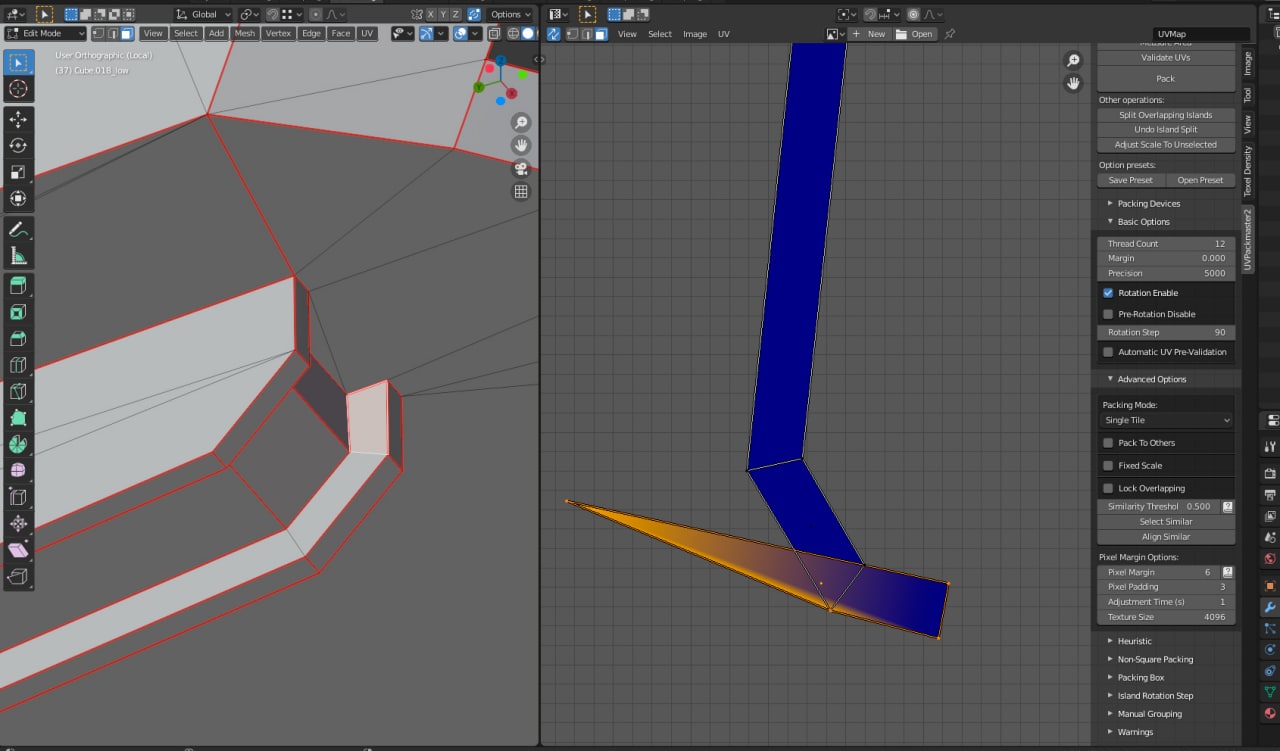Open the Vertex menu
Viewport: 1280px width, 751px height.
click(278, 33)
